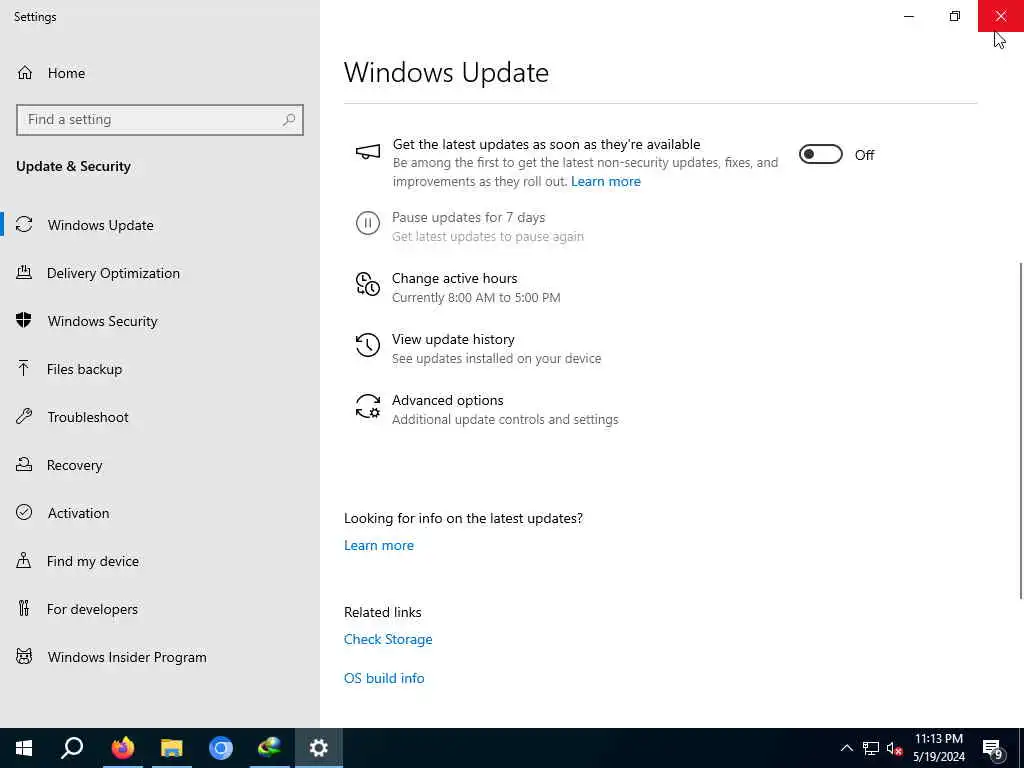Open the OS build info link
Viewport: 1024px width, 768px height.
tap(384, 678)
